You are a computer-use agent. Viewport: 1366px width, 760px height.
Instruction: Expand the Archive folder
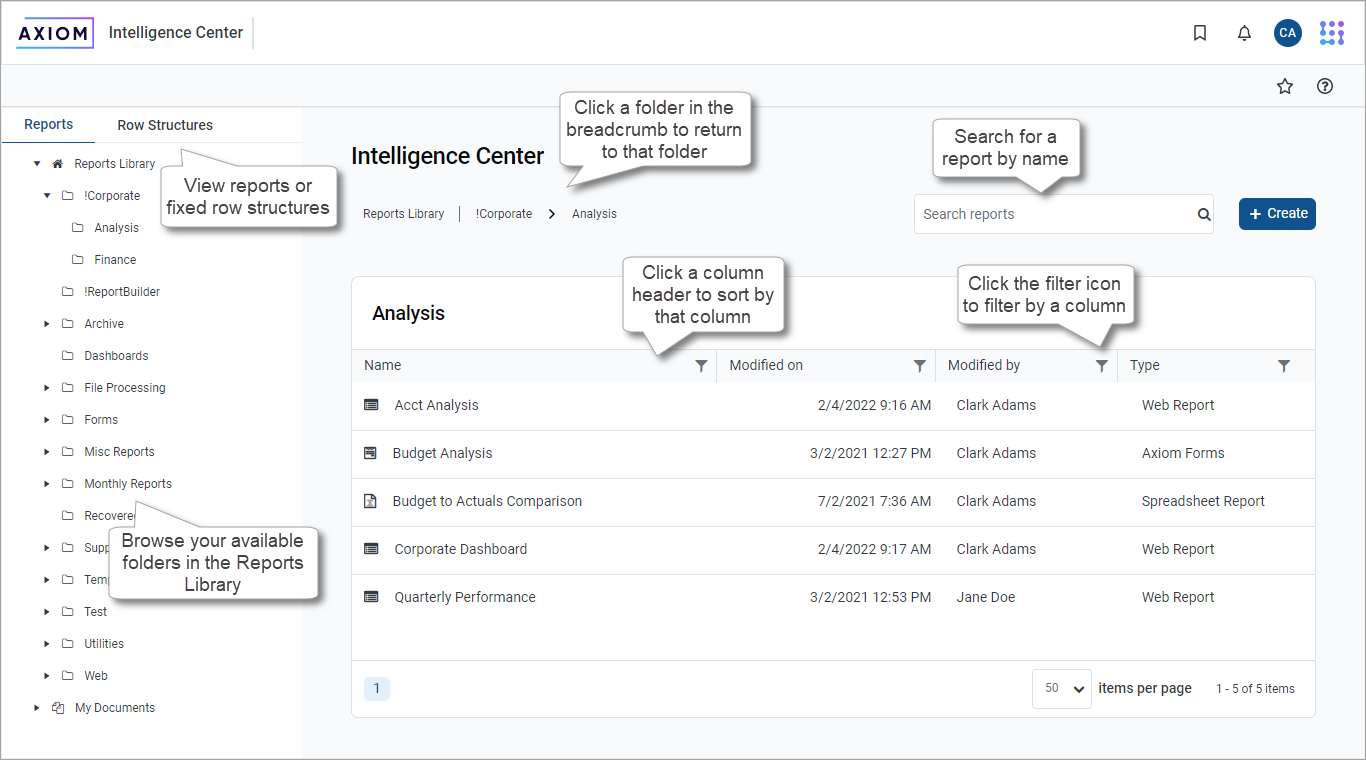pos(47,324)
